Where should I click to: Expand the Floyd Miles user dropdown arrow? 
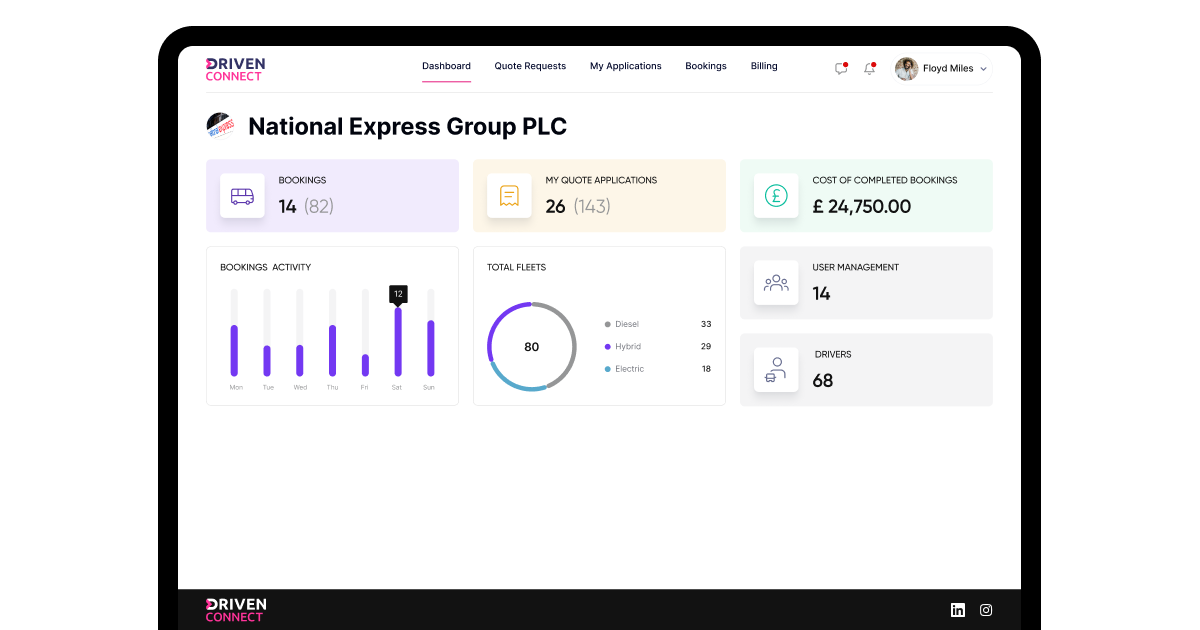[x=983, y=69]
